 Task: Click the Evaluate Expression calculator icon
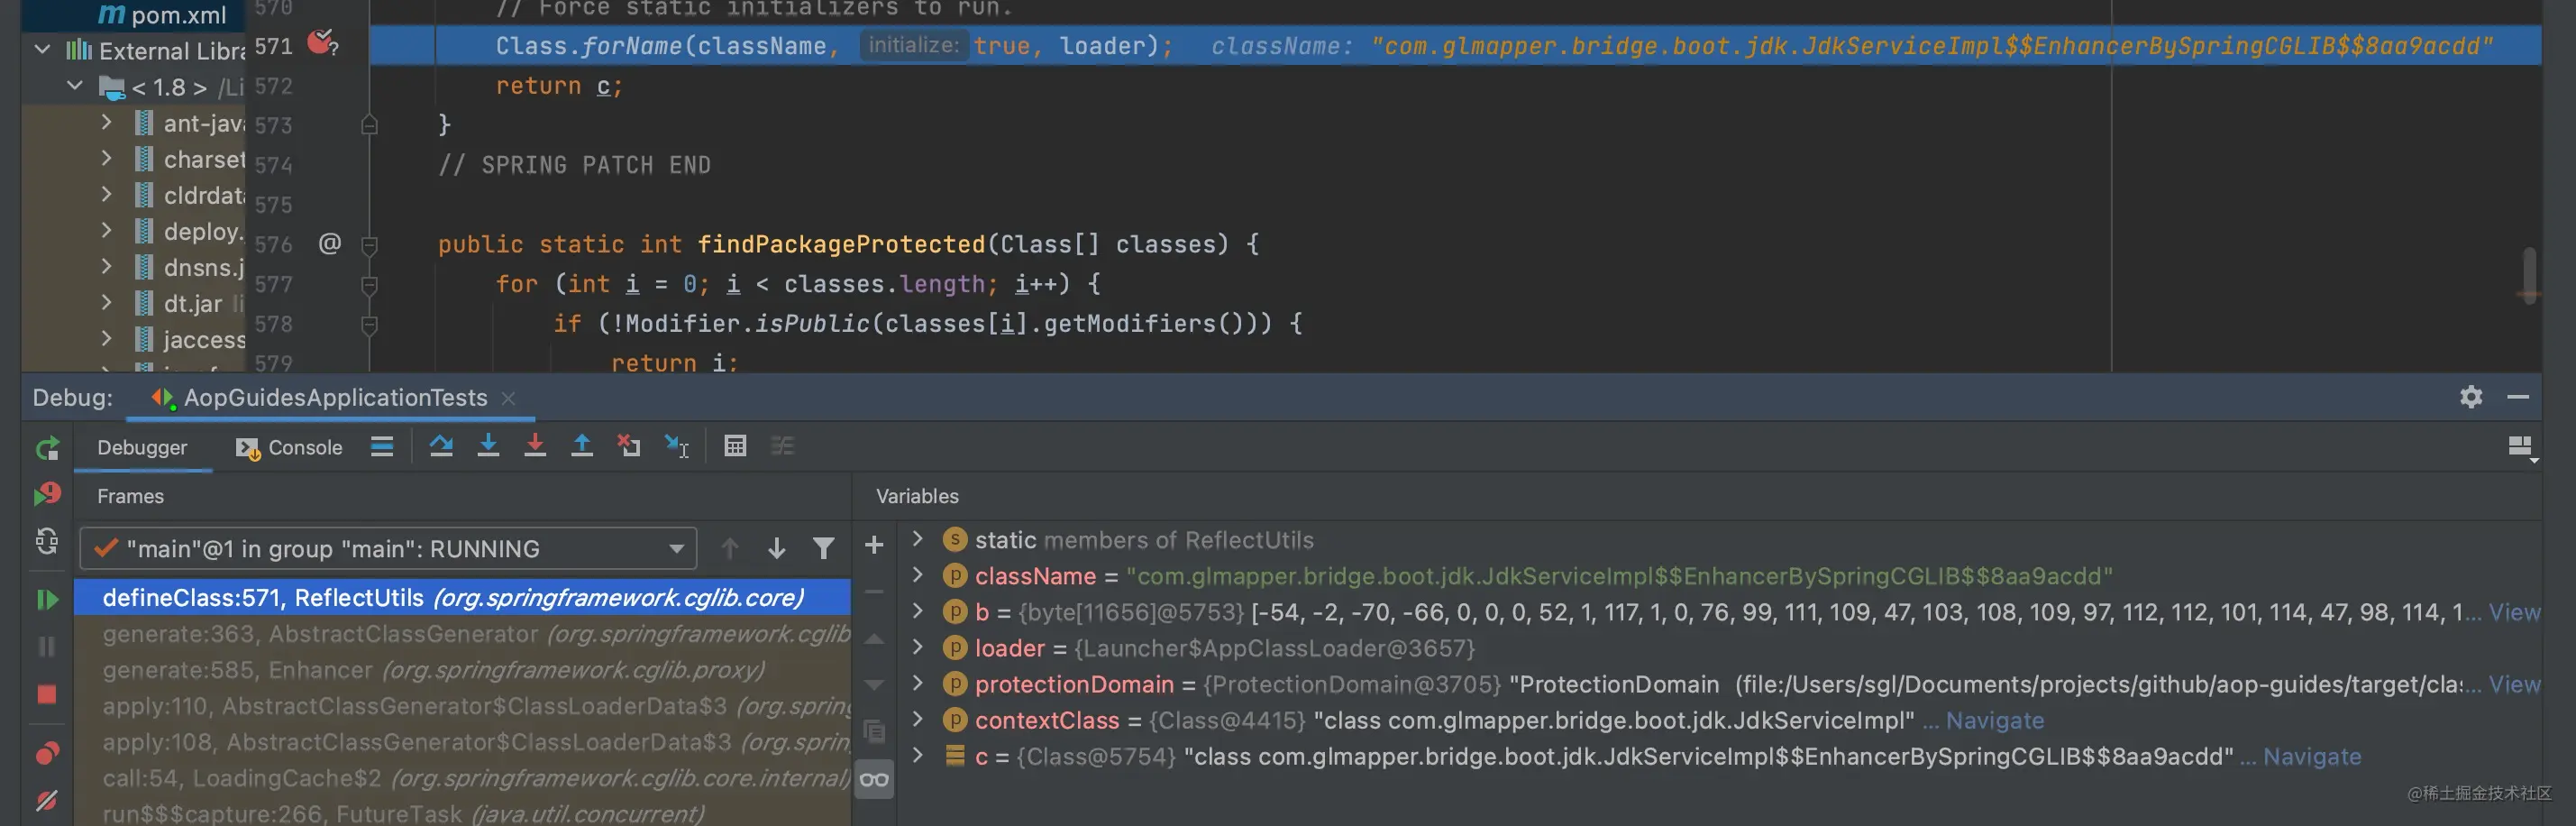735,446
